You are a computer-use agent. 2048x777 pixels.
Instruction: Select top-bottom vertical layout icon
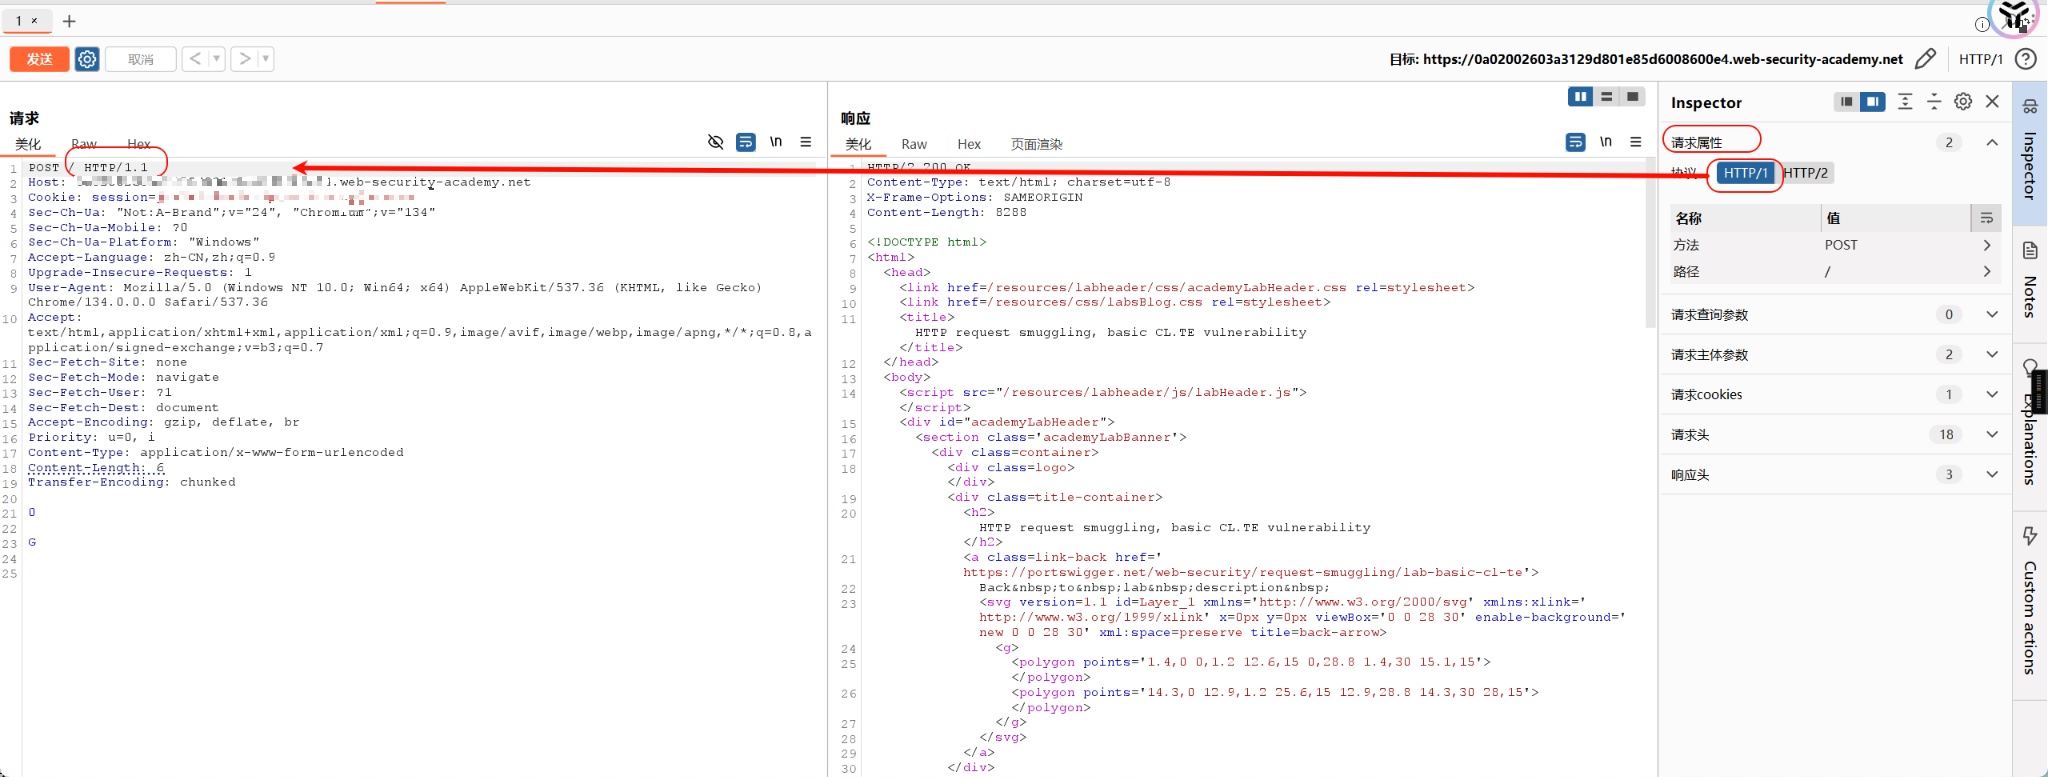pyautogui.click(x=1607, y=96)
